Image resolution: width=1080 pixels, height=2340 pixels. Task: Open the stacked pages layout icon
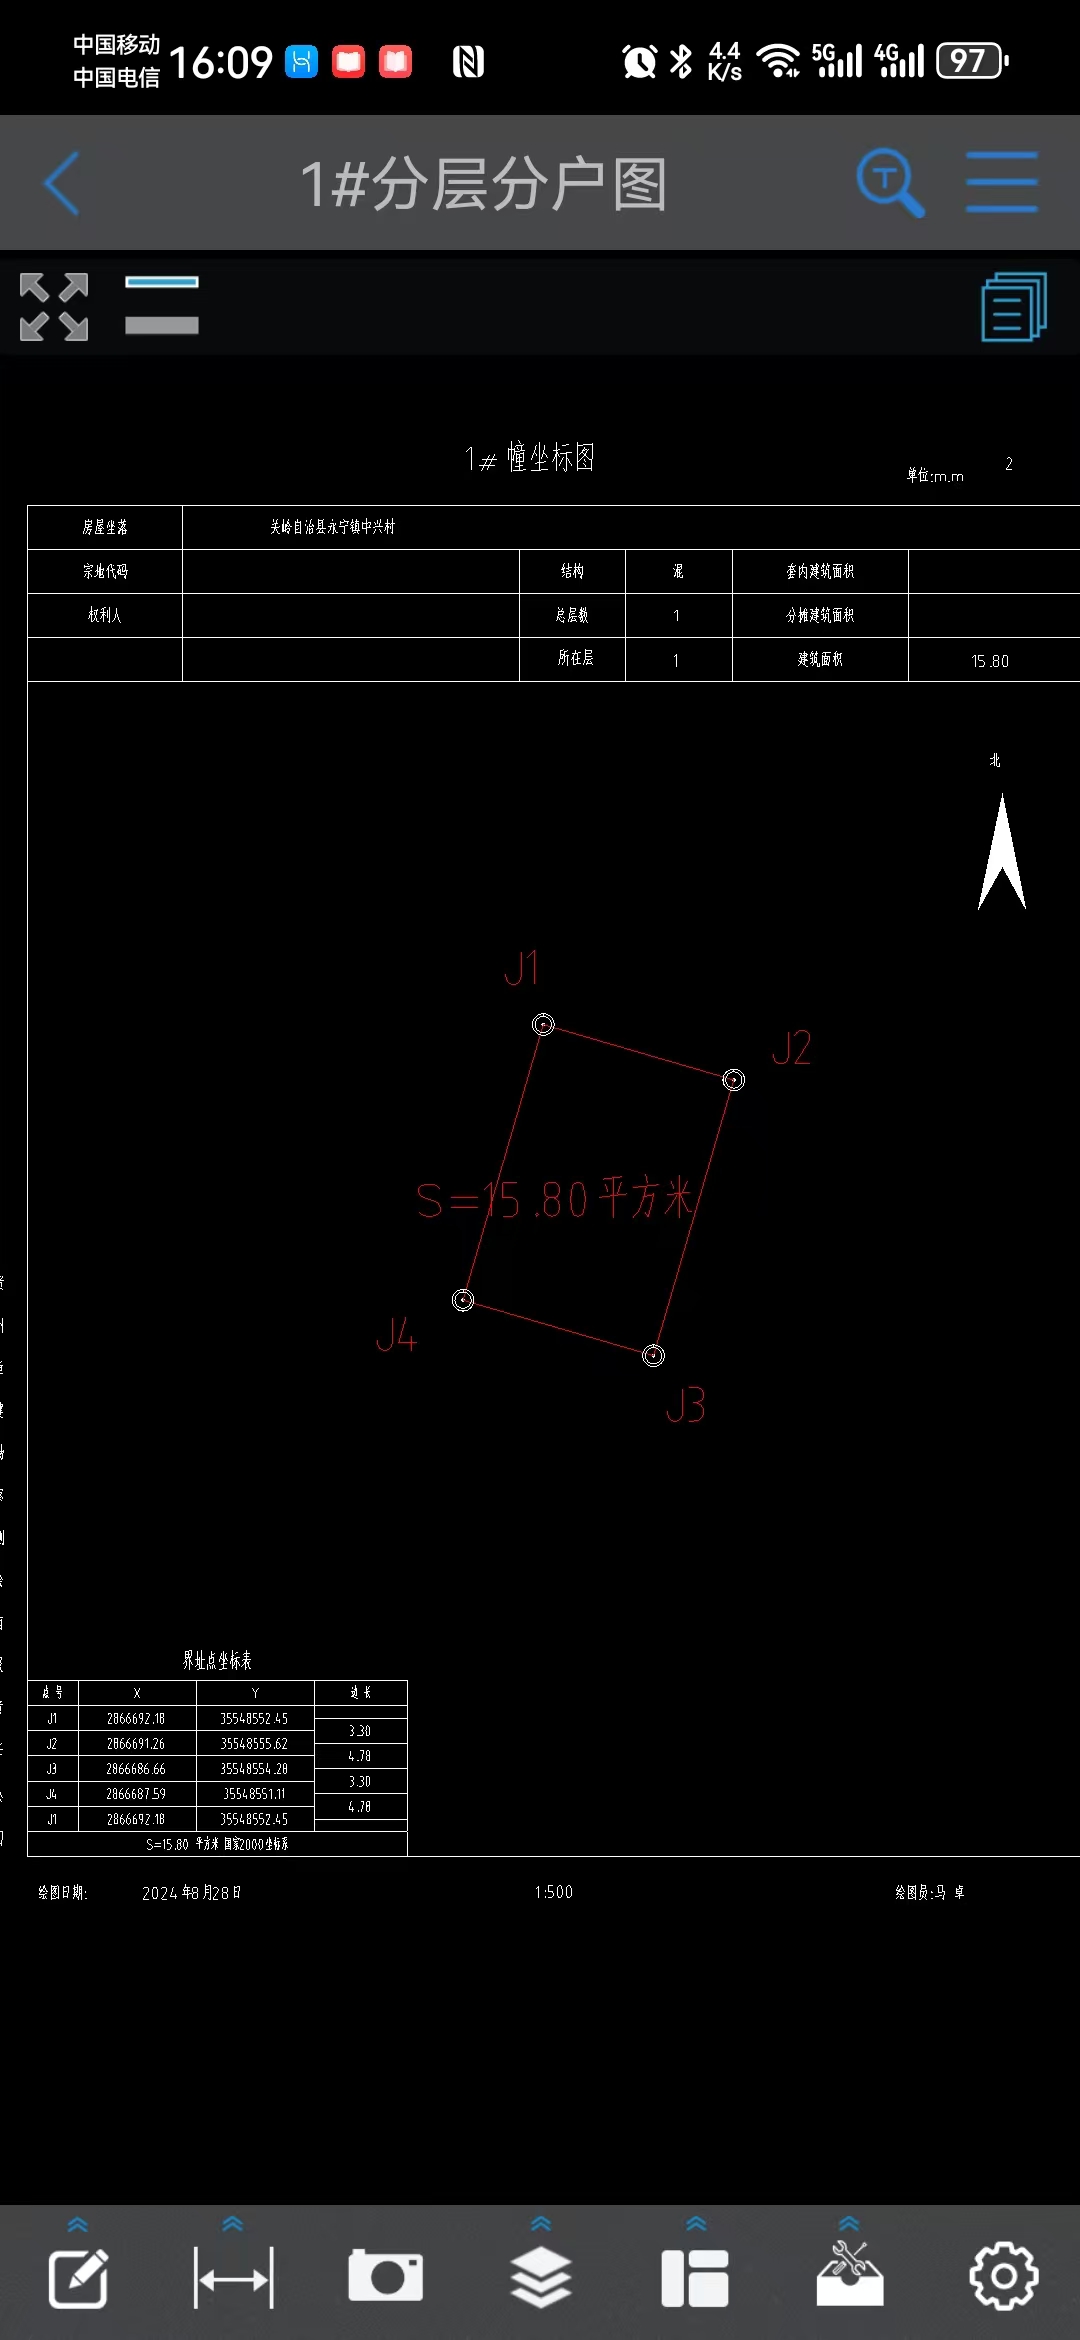tap(1013, 307)
